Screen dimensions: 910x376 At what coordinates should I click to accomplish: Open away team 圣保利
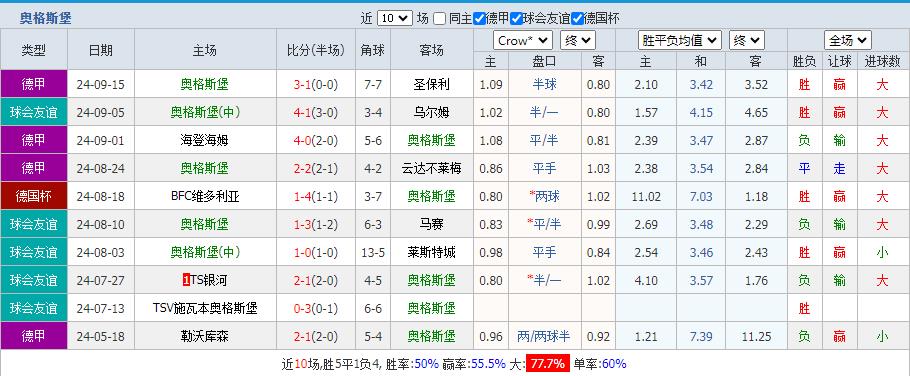click(x=431, y=85)
